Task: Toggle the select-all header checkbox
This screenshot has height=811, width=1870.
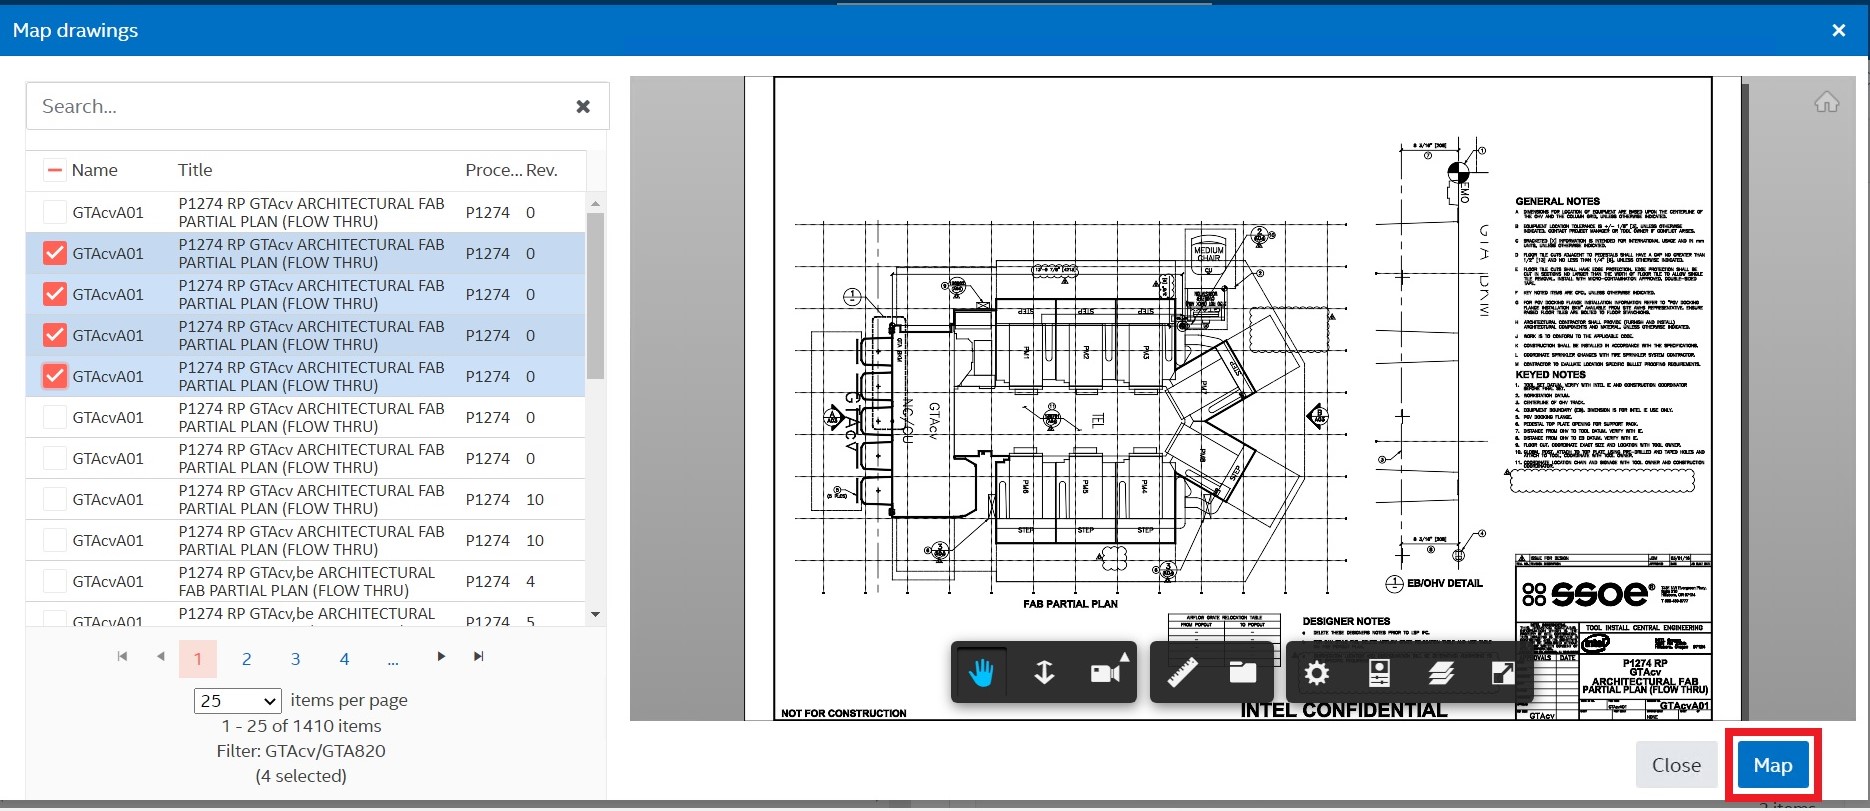Action: pos(55,170)
